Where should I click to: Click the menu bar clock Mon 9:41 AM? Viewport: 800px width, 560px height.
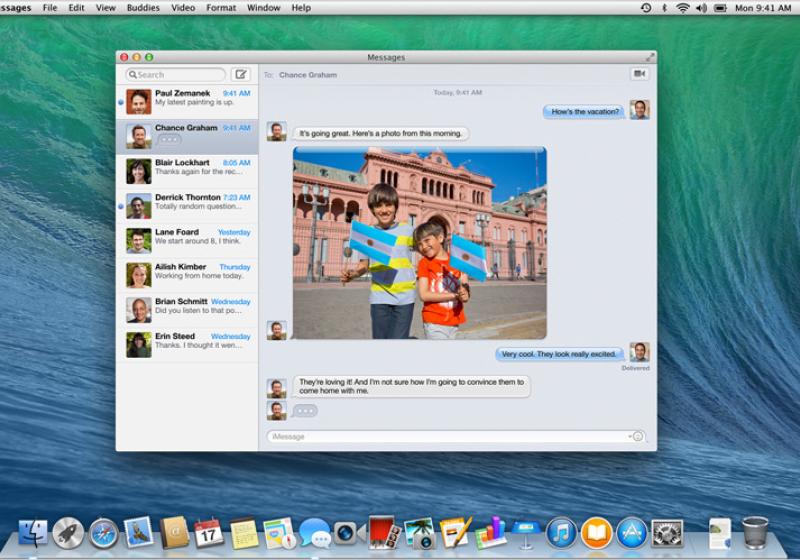763,8
